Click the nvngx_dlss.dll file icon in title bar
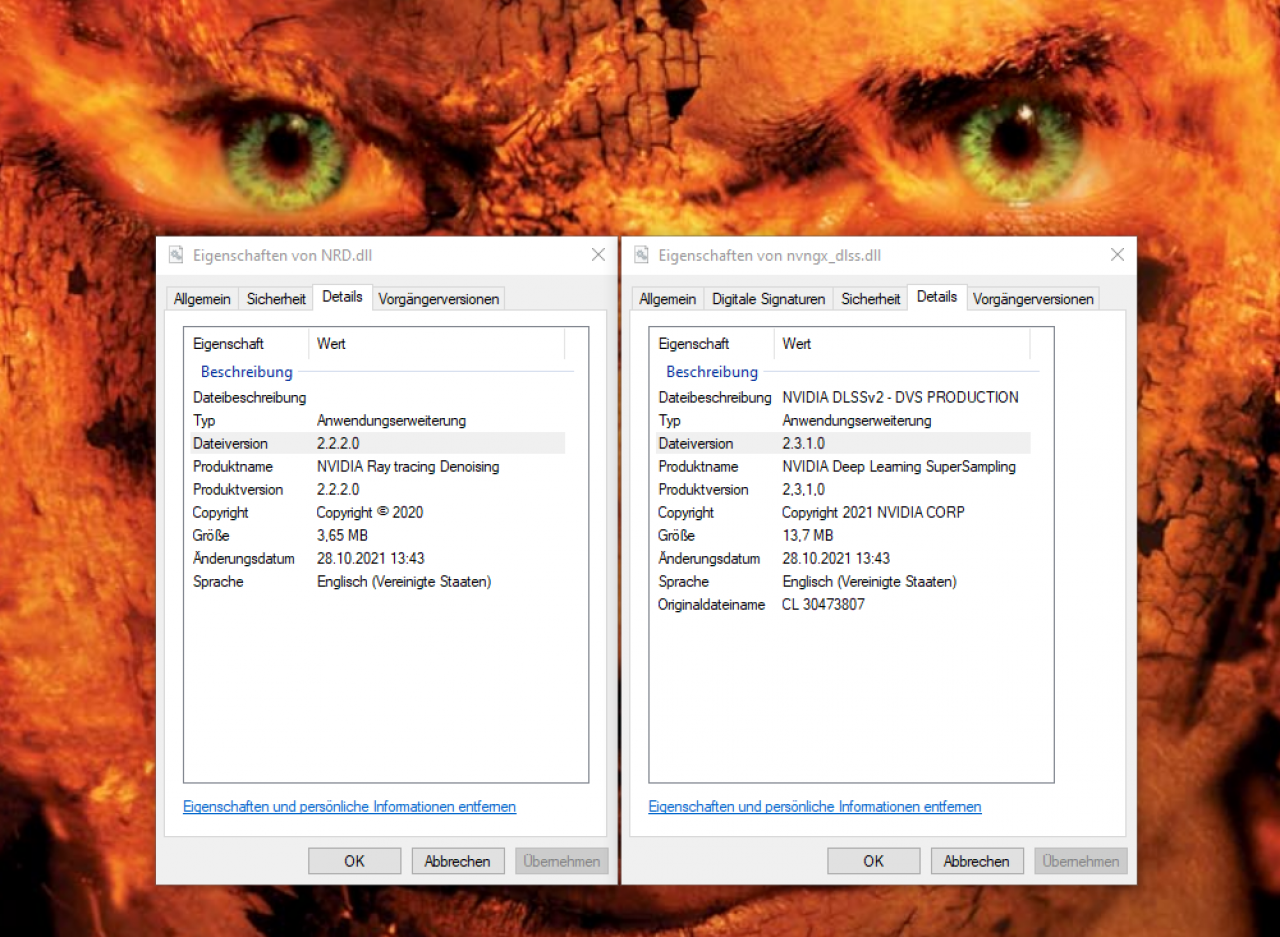 [641, 255]
